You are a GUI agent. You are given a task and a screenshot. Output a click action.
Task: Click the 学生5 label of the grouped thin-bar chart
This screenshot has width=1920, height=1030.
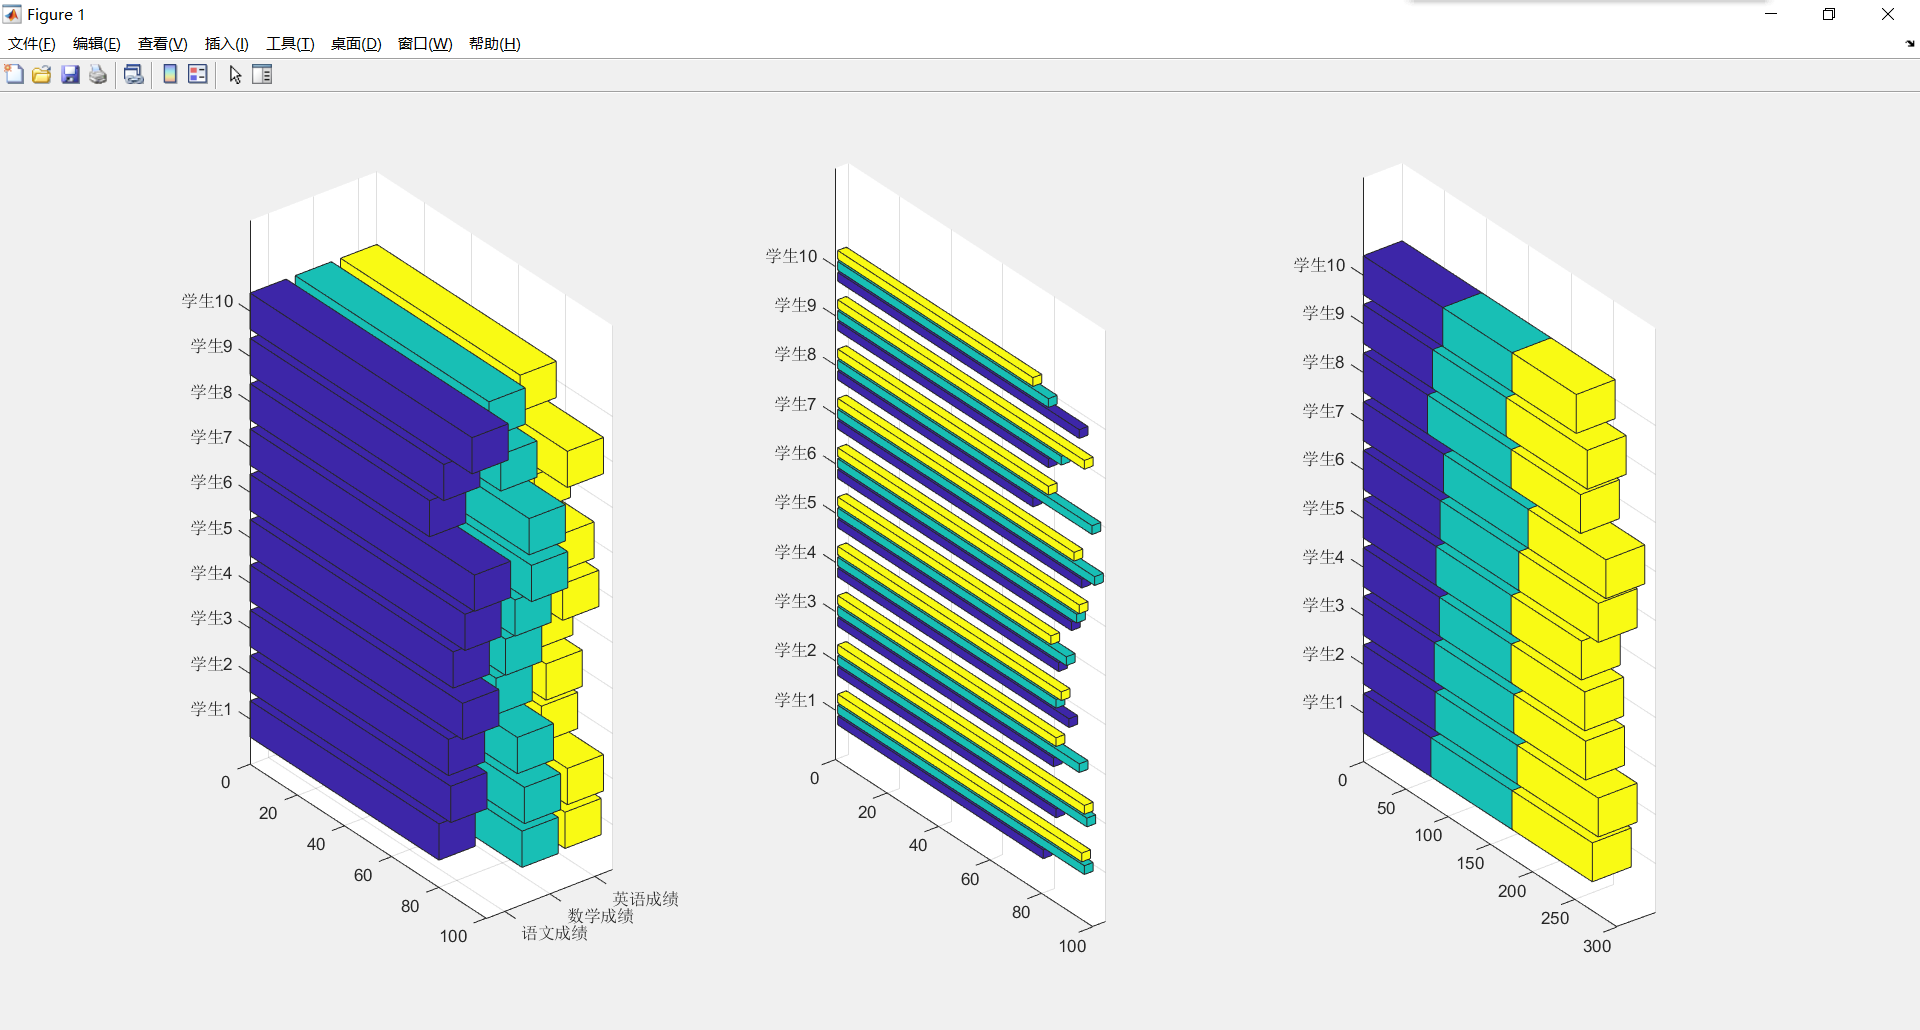[796, 502]
